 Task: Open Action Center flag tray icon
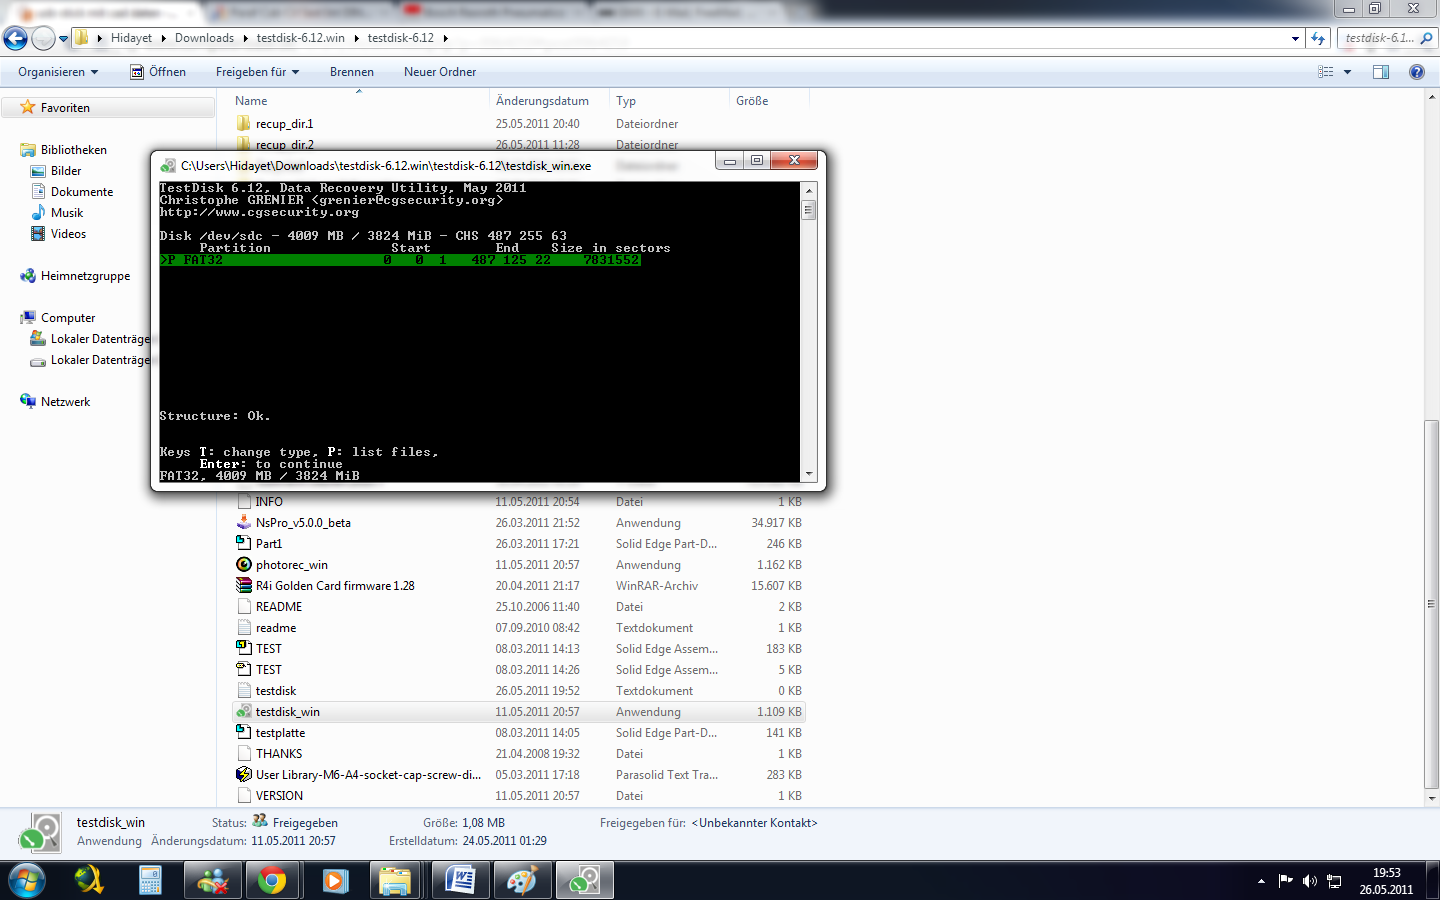pos(1285,881)
